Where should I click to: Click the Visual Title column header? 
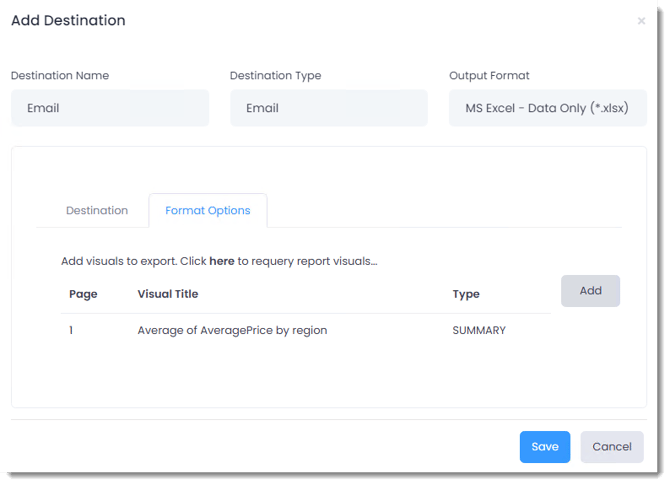click(x=168, y=294)
